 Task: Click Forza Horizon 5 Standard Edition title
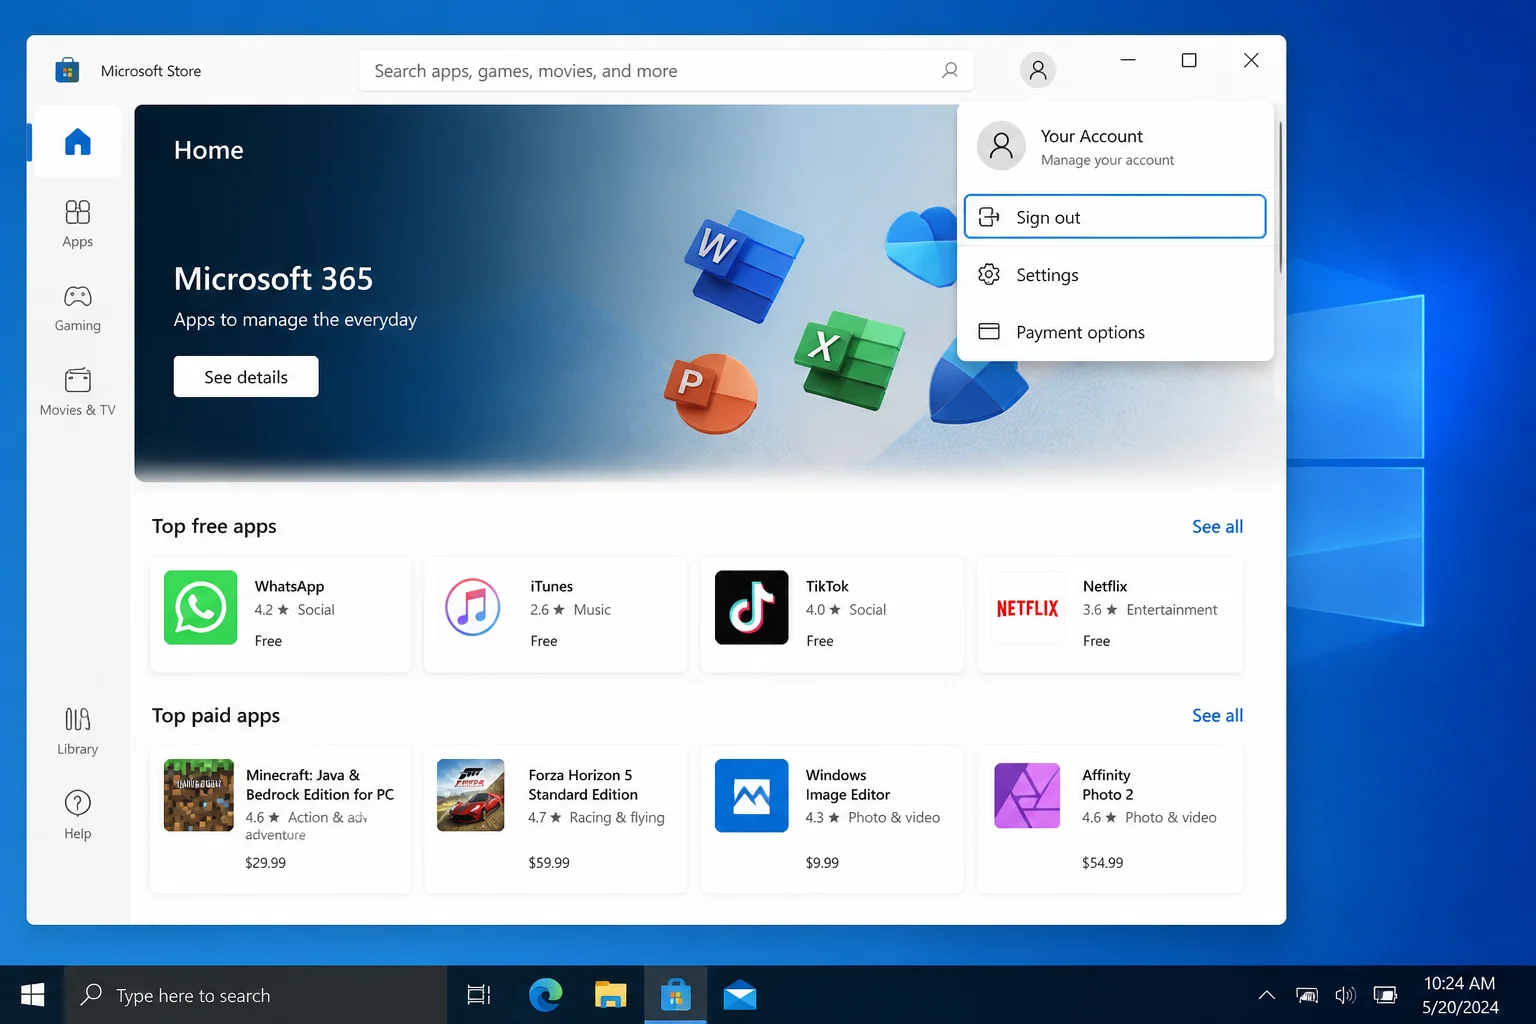[583, 784]
